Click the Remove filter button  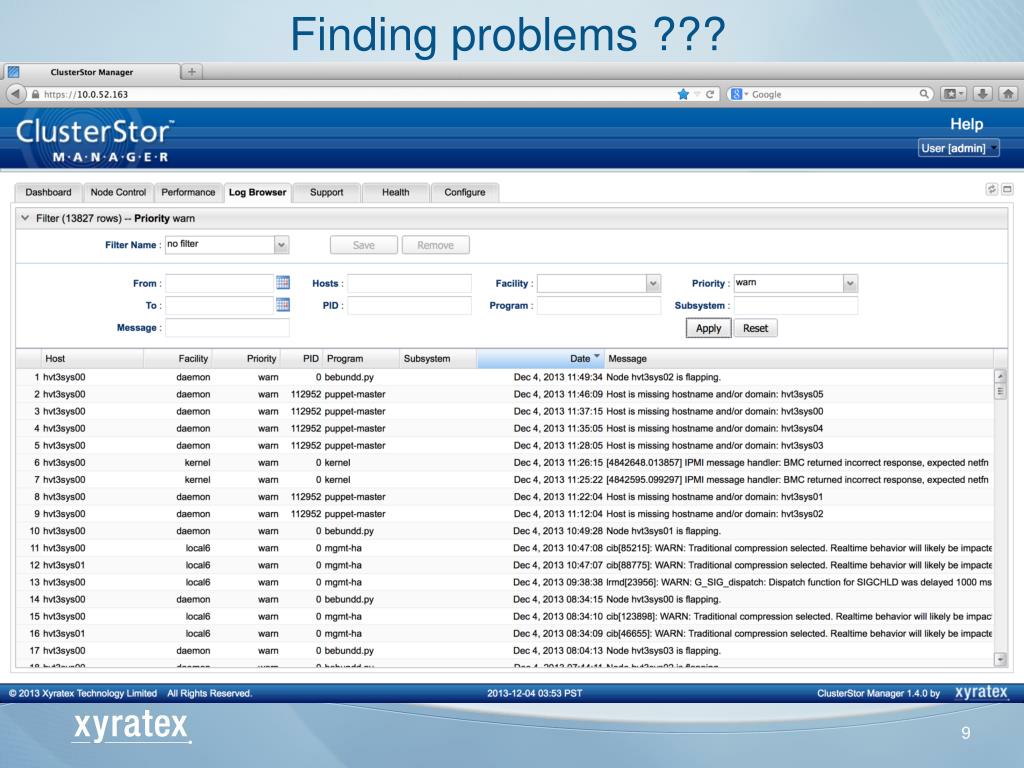point(436,245)
